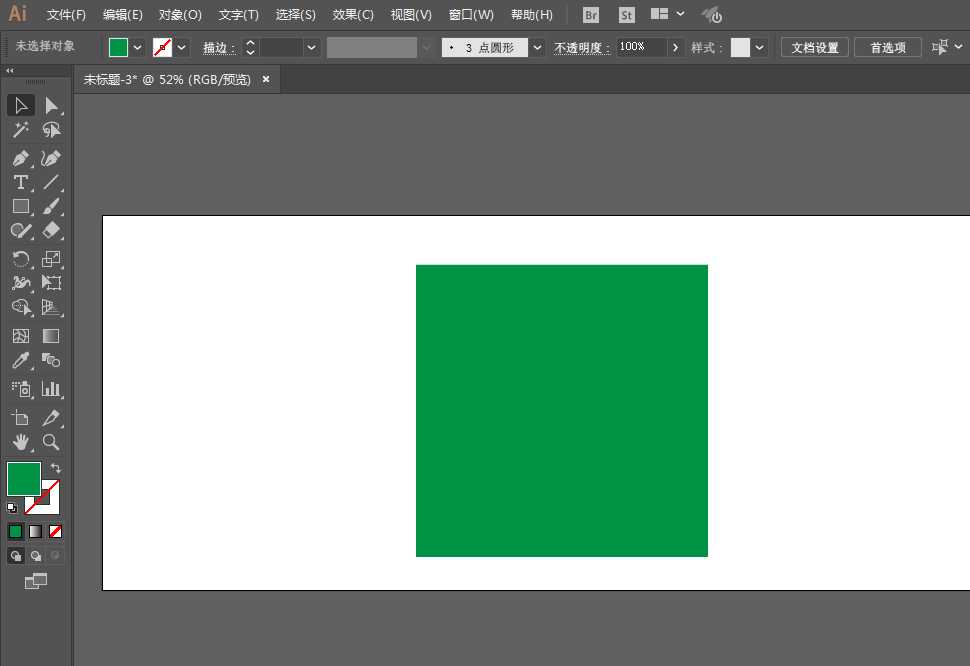Select the Type tool
This screenshot has width=970, height=666.
pyautogui.click(x=20, y=182)
